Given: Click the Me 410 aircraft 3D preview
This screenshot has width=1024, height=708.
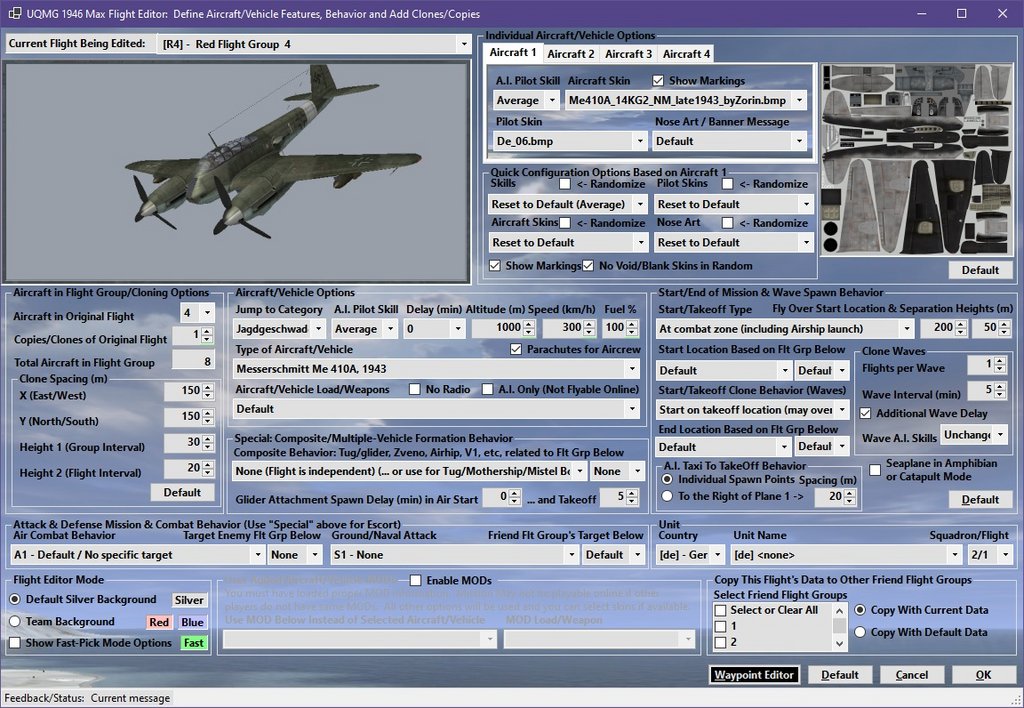Looking at the screenshot, I should coord(236,172).
